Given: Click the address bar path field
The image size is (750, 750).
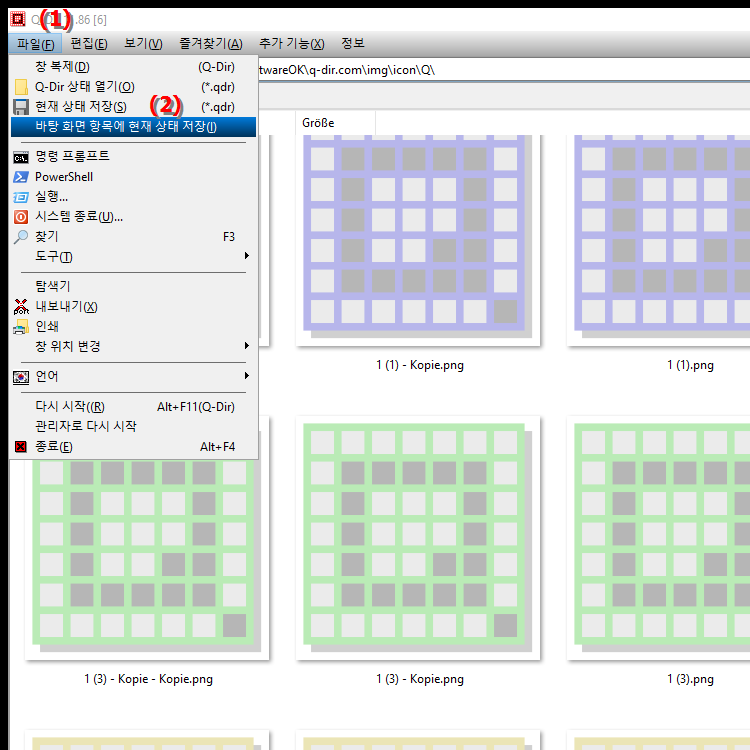Looking at the screenshot, I should (504, 70).
